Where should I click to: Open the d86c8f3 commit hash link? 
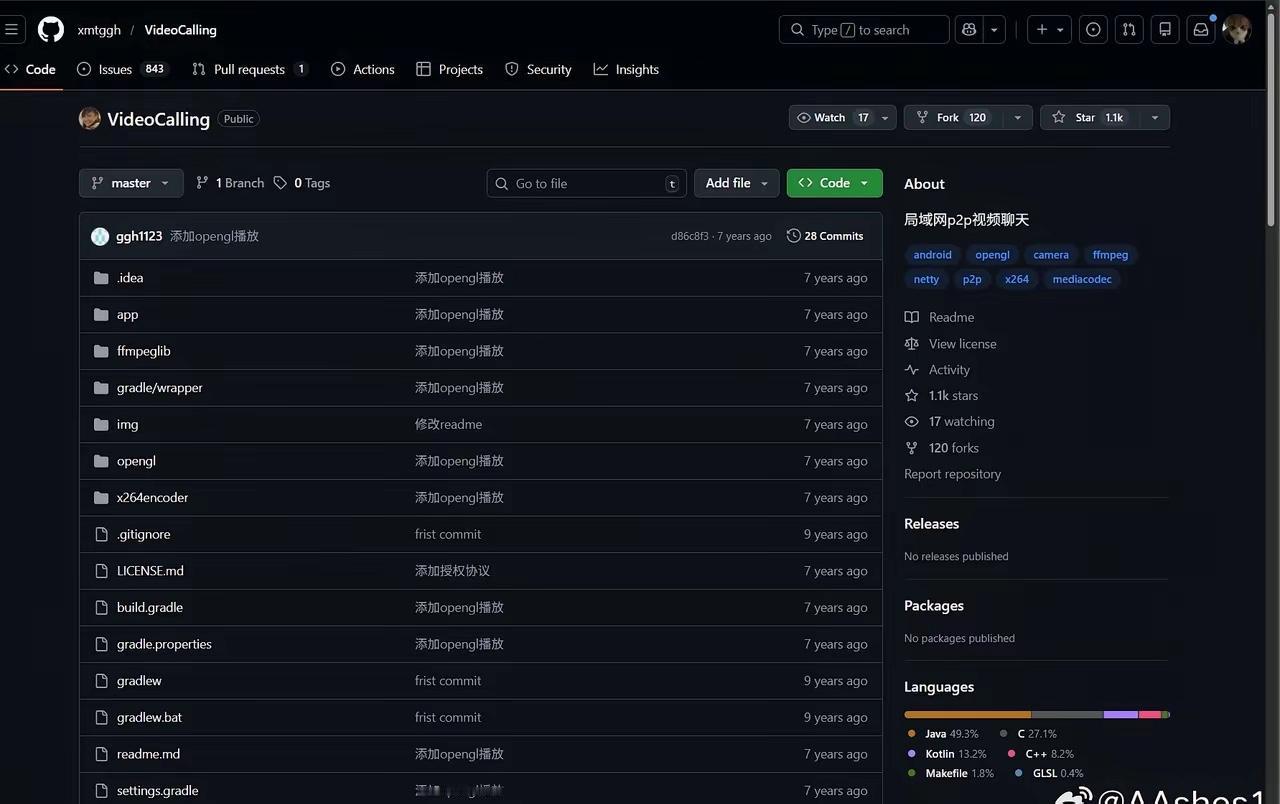[690, 236]
